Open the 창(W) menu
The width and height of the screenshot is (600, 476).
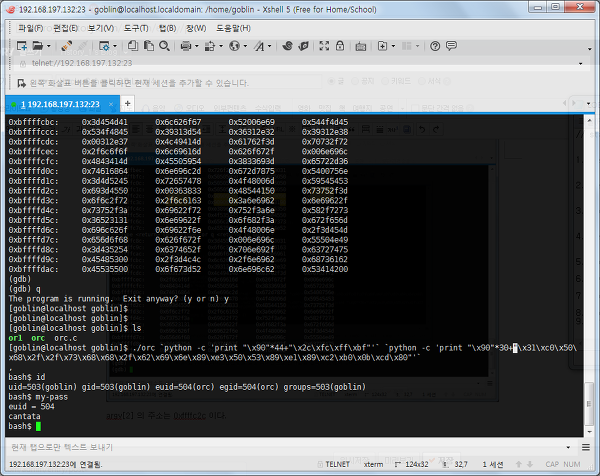(196, 28)
